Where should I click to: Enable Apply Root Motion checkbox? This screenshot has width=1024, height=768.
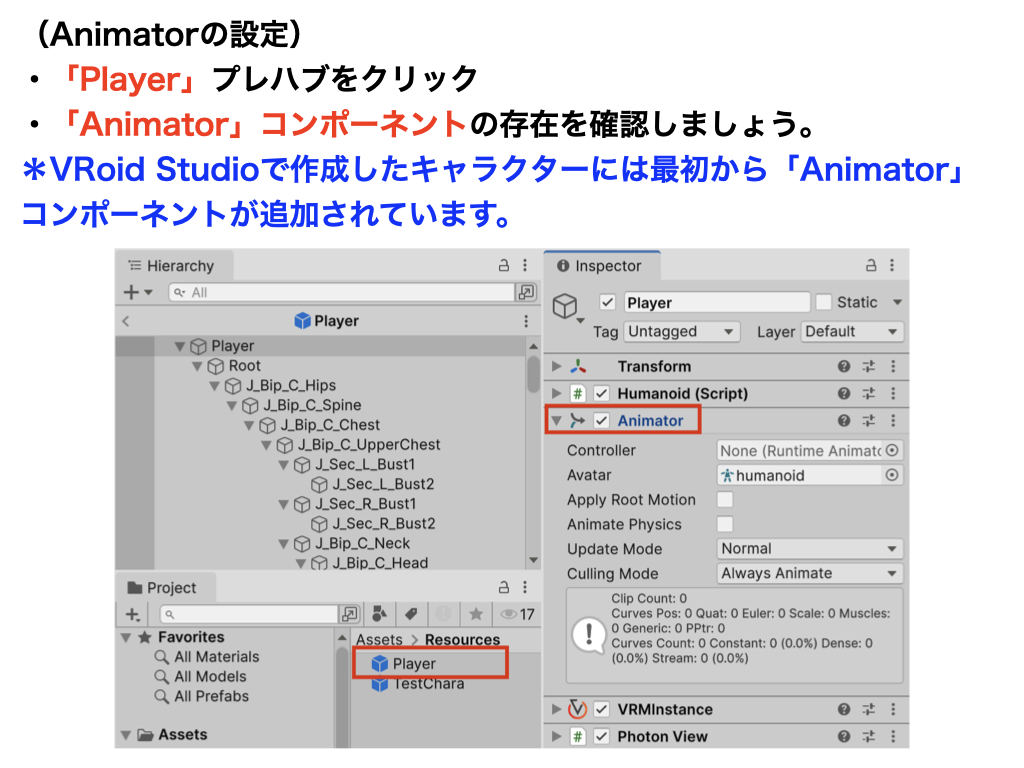pos(725,500)
